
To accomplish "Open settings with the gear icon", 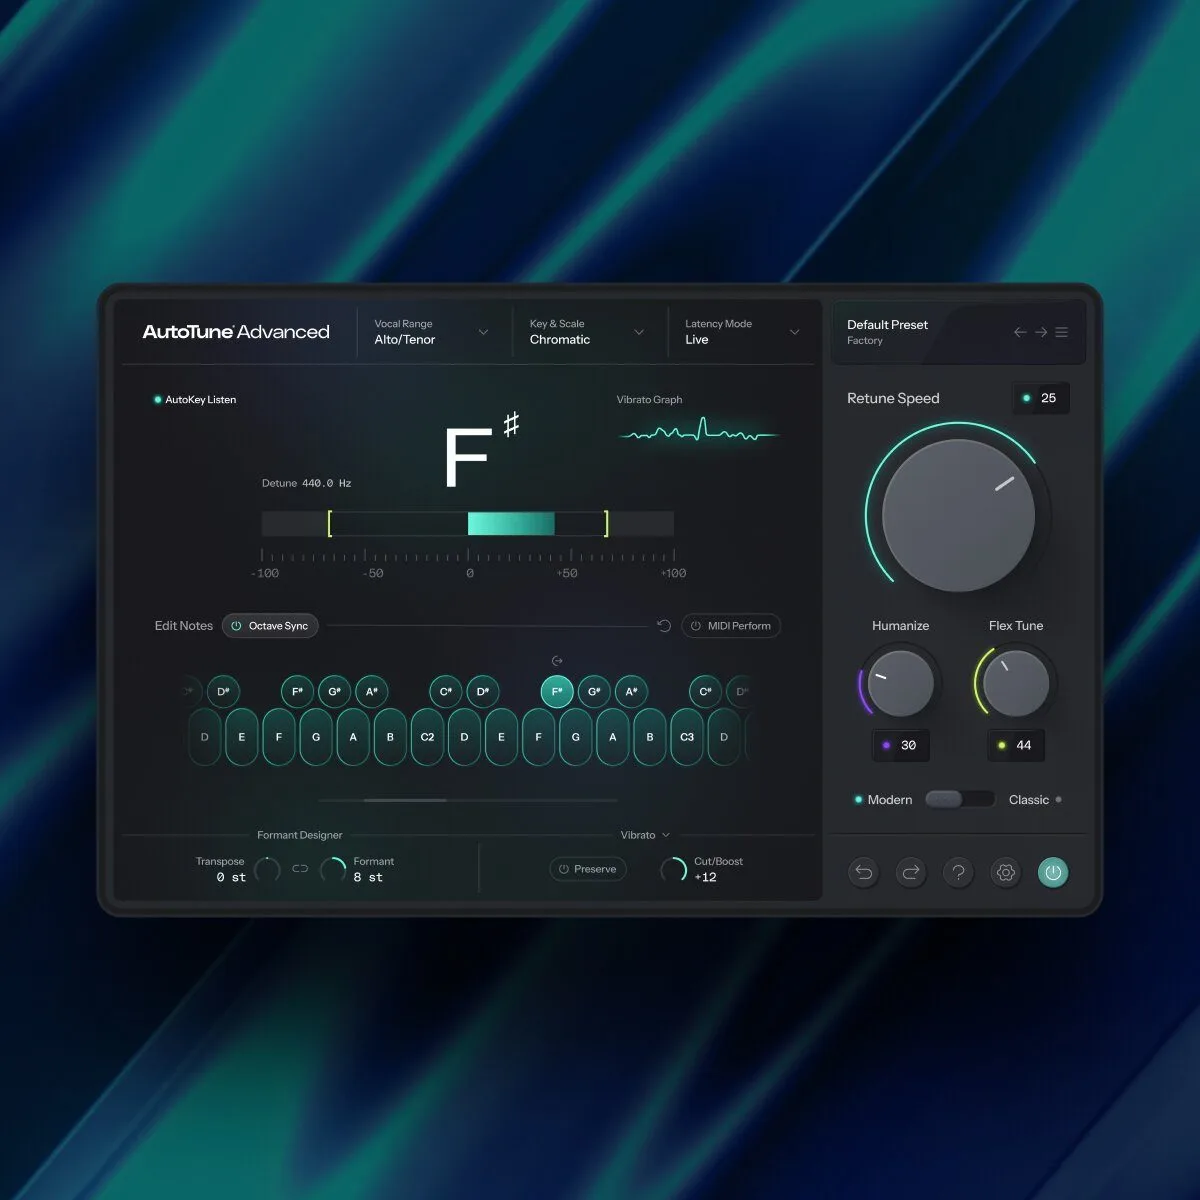I will point(1006,872).
